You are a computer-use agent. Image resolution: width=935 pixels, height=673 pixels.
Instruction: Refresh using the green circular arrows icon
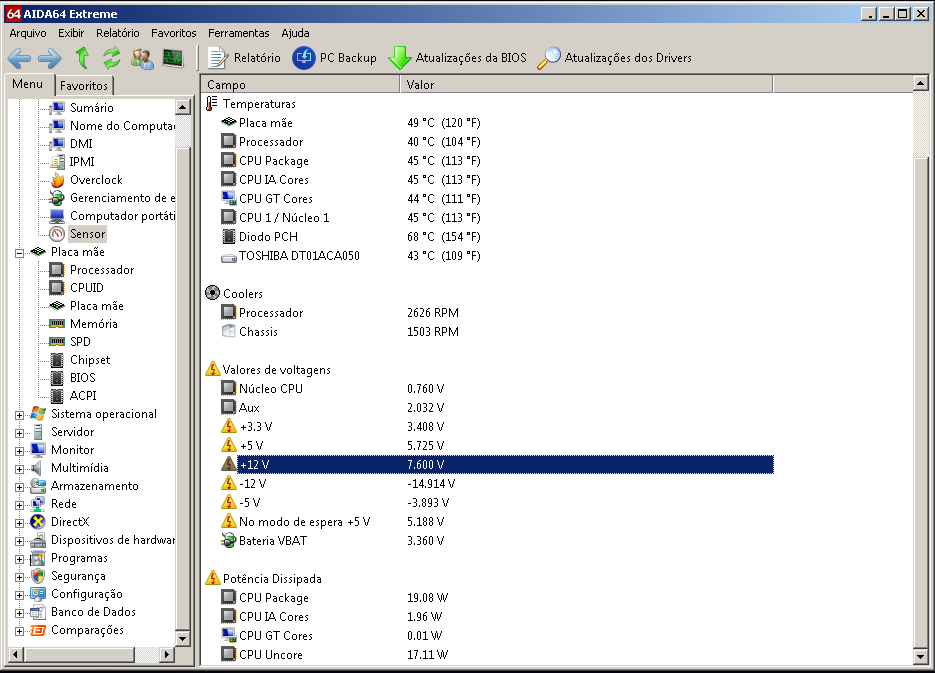[112, 58]
